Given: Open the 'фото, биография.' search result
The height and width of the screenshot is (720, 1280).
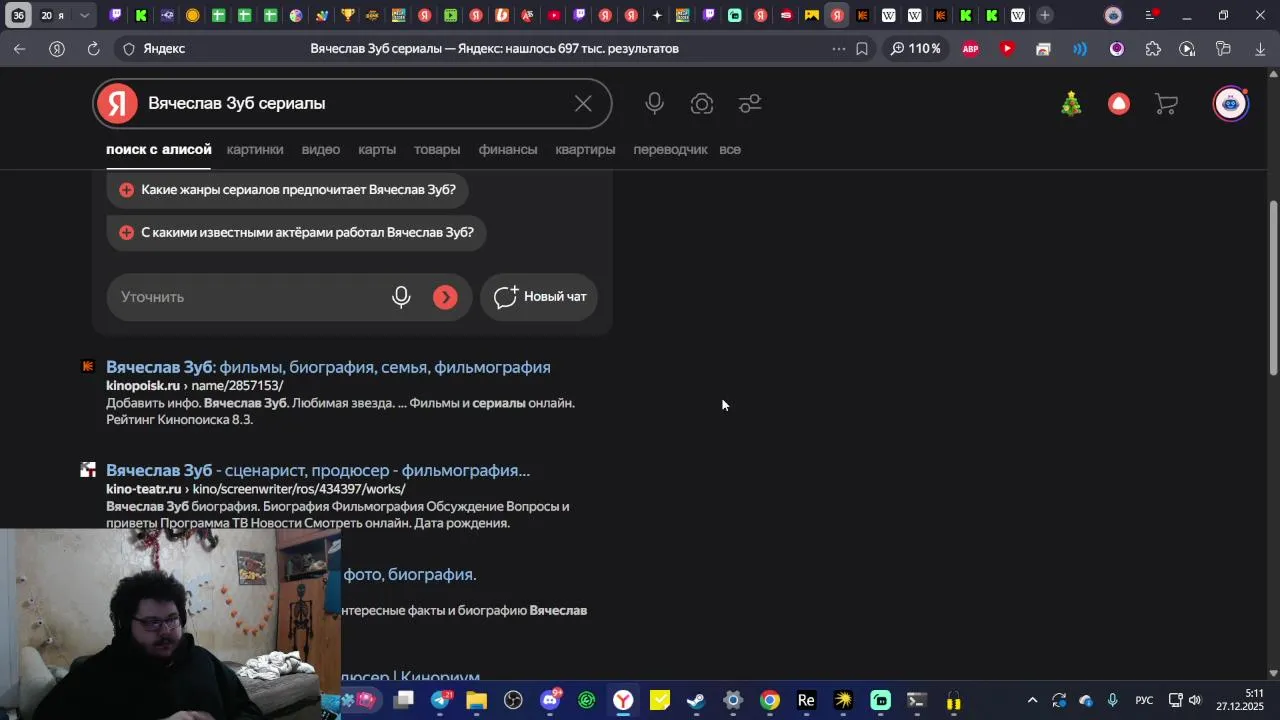Looking at the screenshot, I should 410,574.
